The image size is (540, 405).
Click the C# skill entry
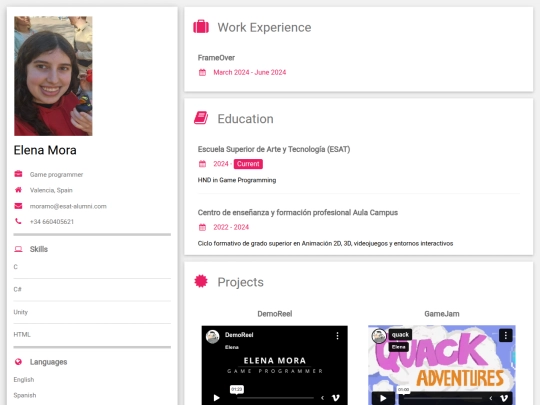point(18,289)
